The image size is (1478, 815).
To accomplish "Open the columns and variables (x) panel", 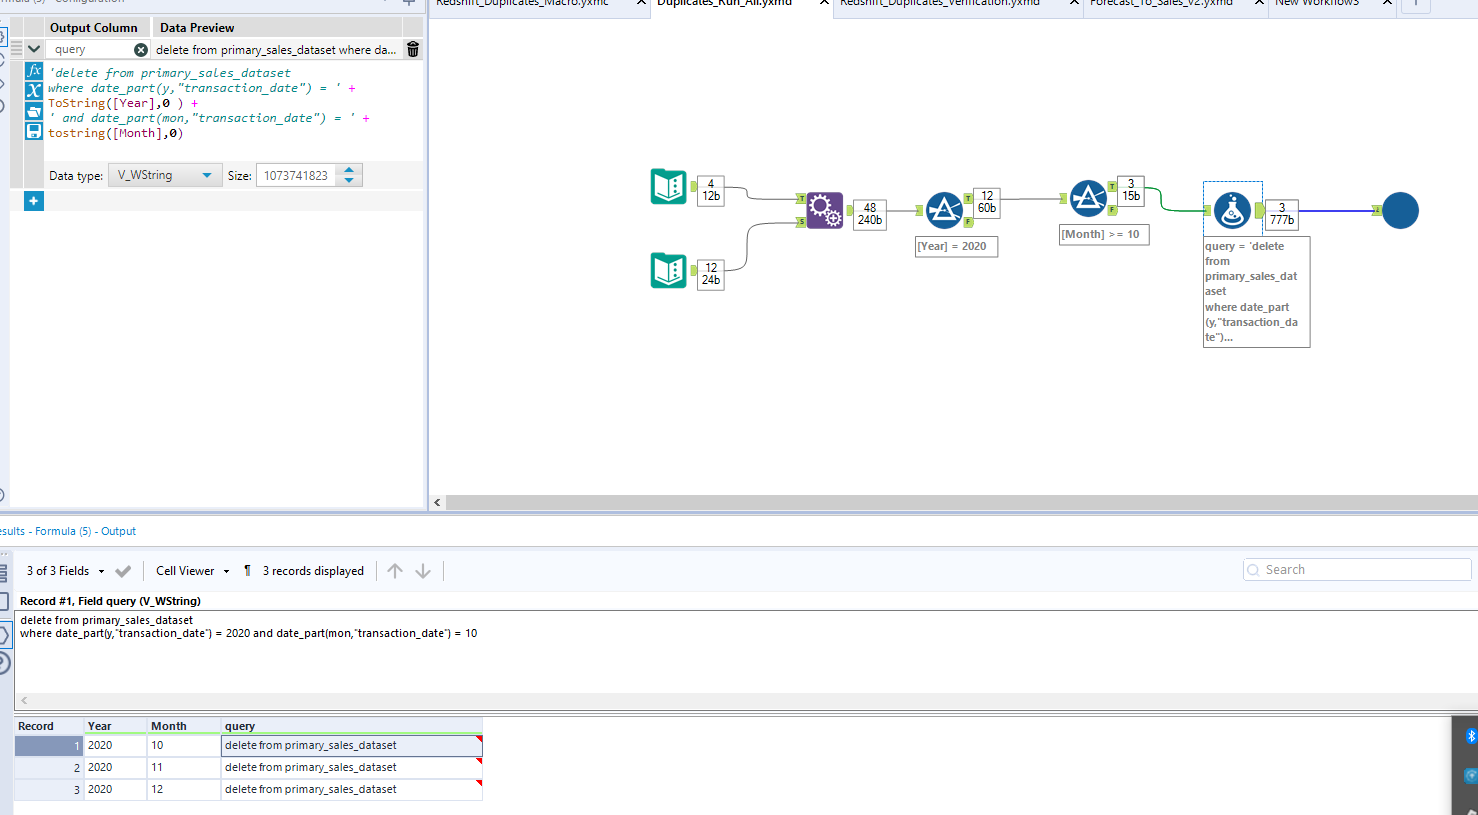I will tap(34, 90).
